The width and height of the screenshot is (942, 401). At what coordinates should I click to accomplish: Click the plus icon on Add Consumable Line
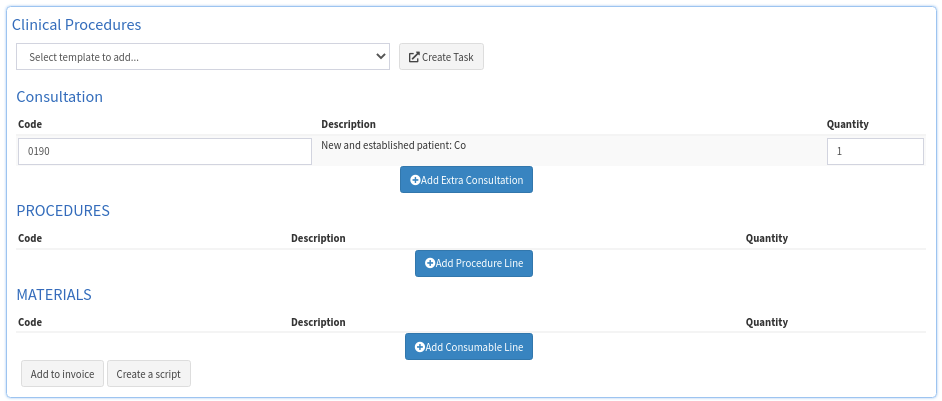420,347
